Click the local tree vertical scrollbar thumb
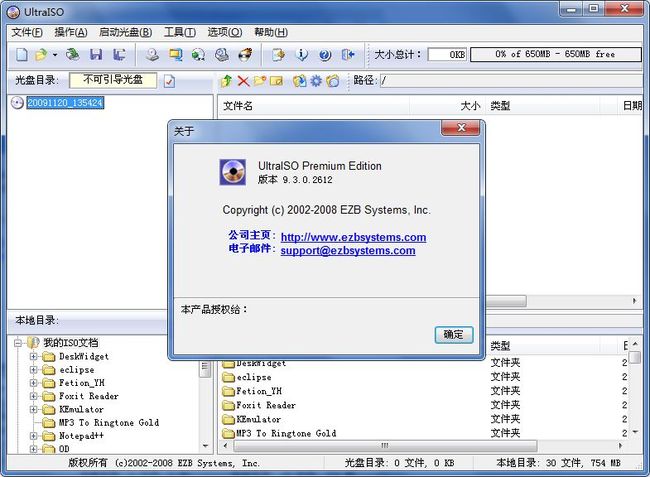Image resolution: width=650 pixels, height=477 pixels. coord(205,368)
